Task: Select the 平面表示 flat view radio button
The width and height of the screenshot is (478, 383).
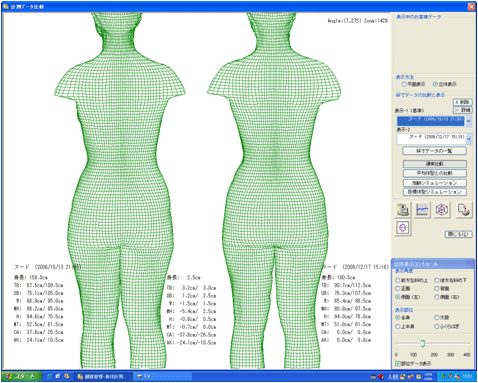Action: [x=404, y=84]
